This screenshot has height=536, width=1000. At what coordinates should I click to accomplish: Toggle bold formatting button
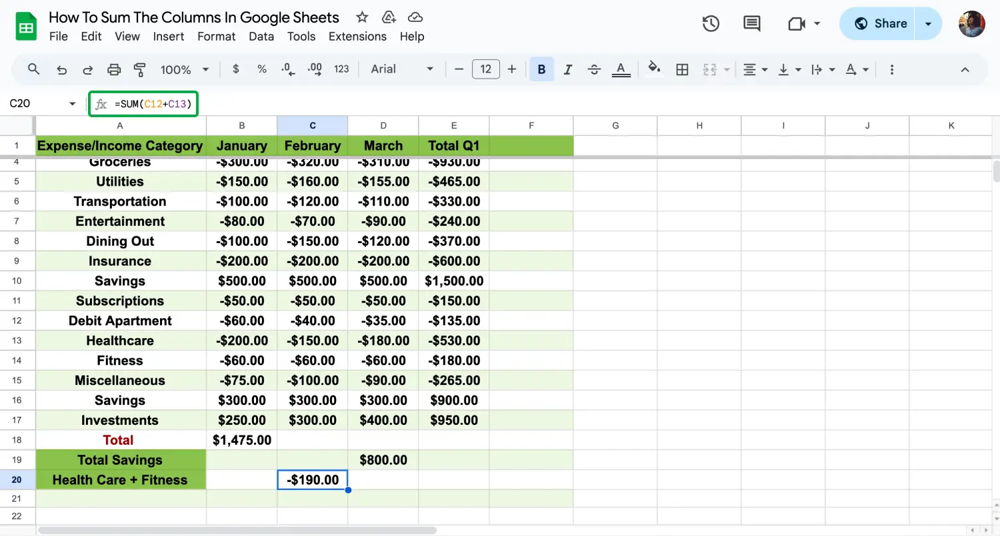click(x=542, y=70)
